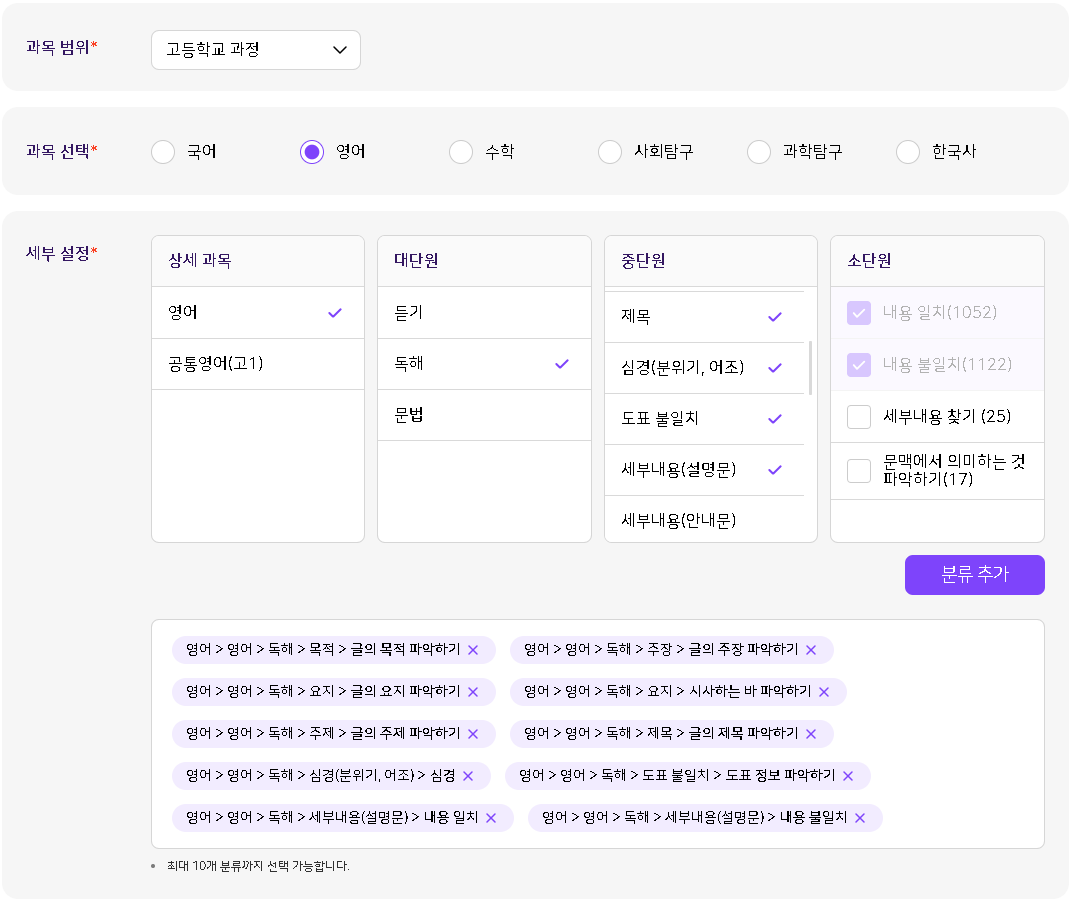Remove the 글의 목적 파악하기 tag
Image resolution: width=1079 pixels, height=899 pixels.
click(x=473, y=650)
